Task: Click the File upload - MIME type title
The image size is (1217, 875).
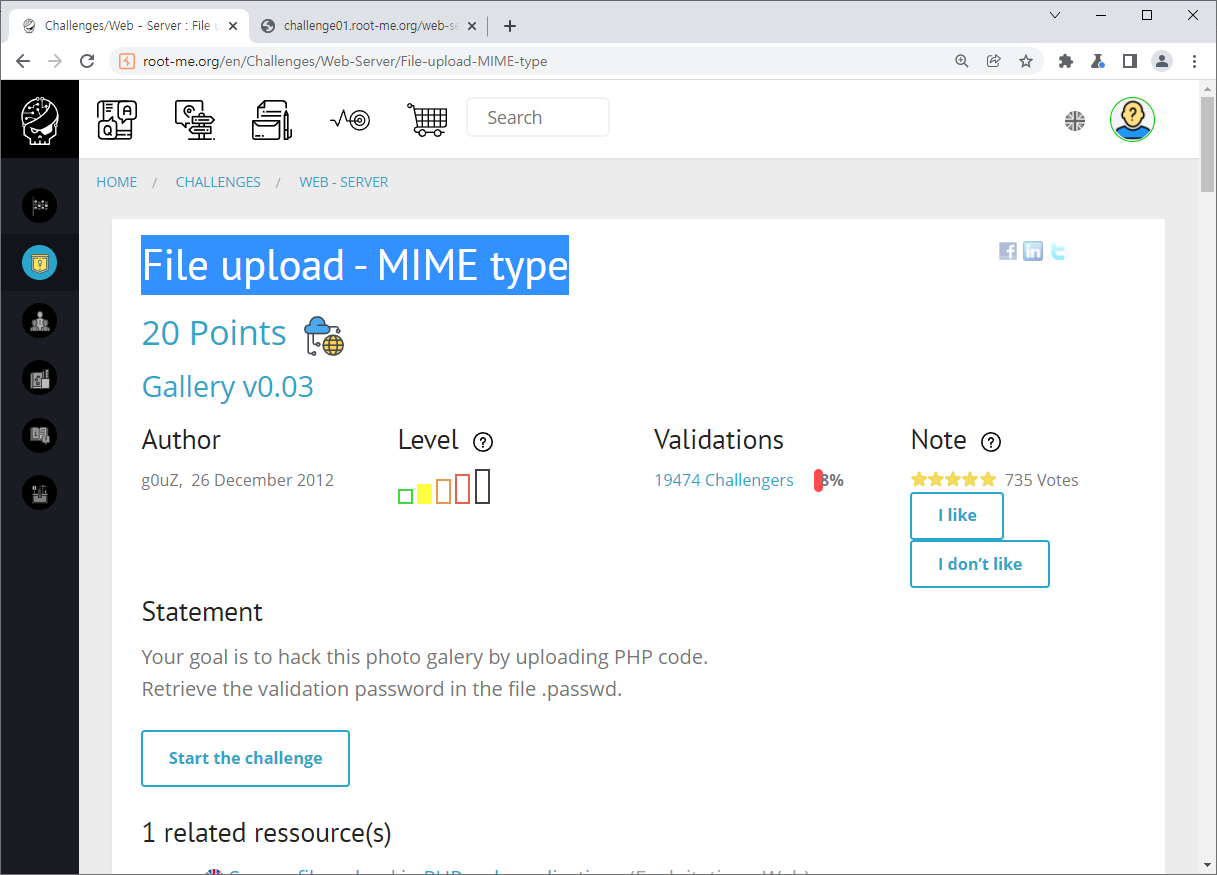Action: (x=355, y=265)
